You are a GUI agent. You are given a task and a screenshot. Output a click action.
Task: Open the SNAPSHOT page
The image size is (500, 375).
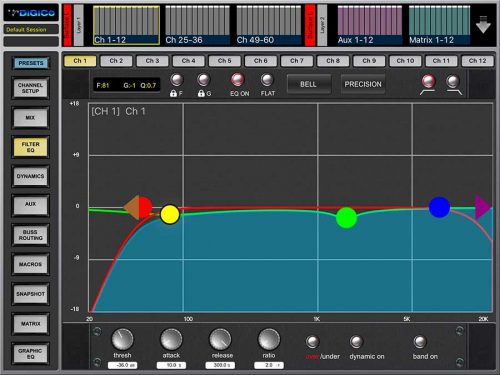coord(31,294)
